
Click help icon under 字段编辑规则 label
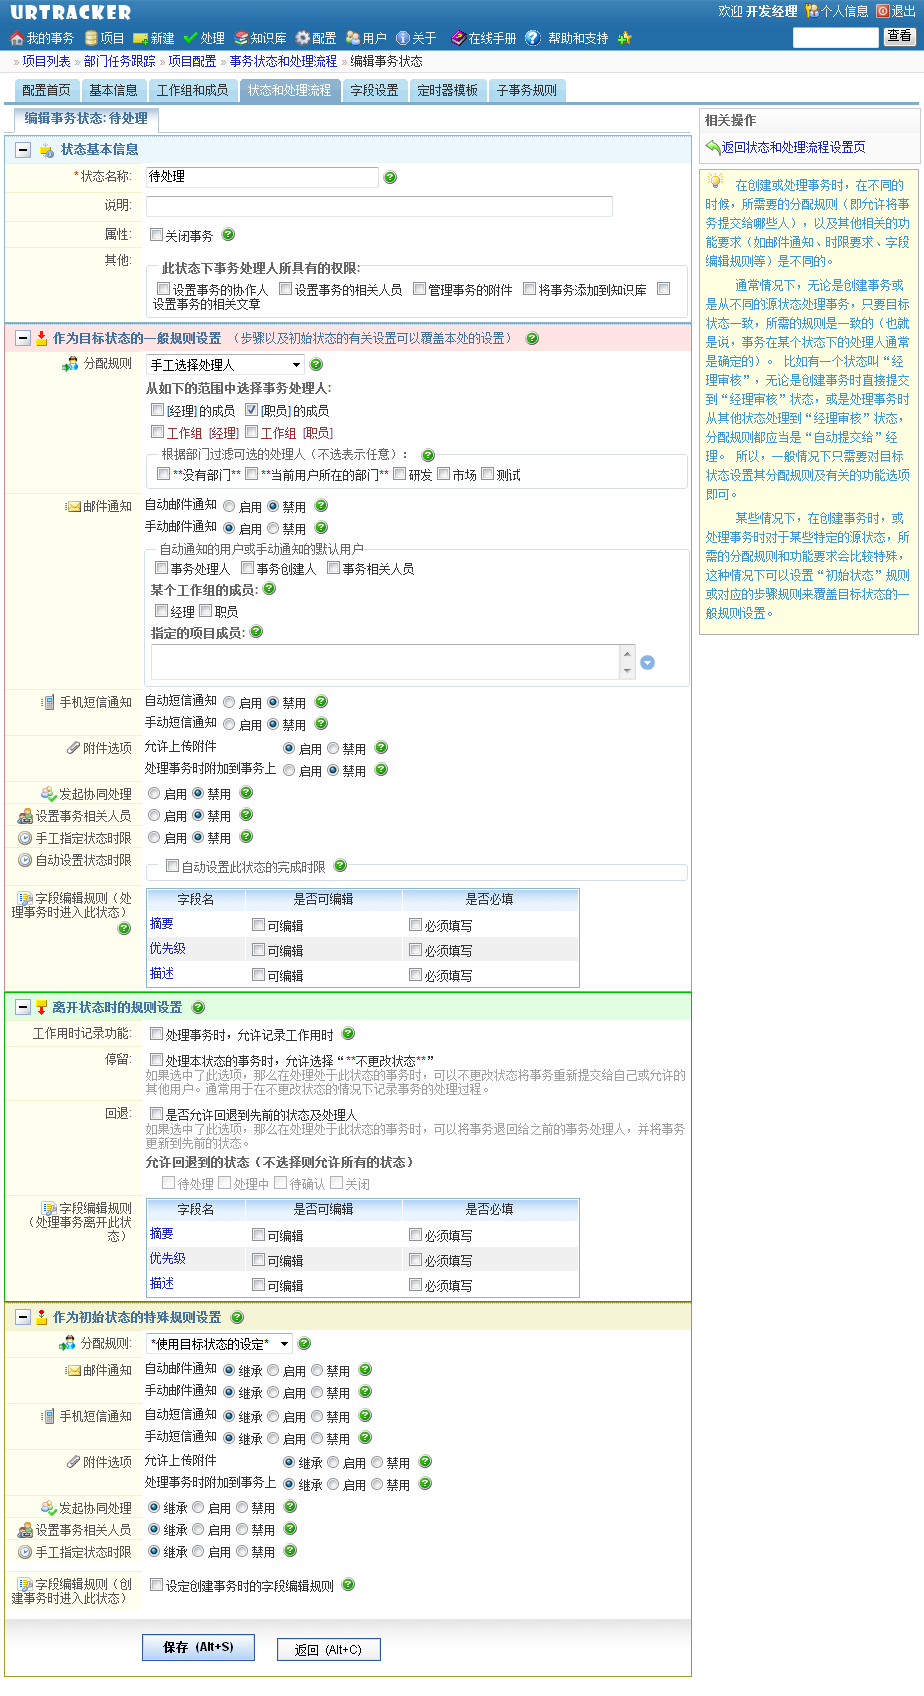124,929
